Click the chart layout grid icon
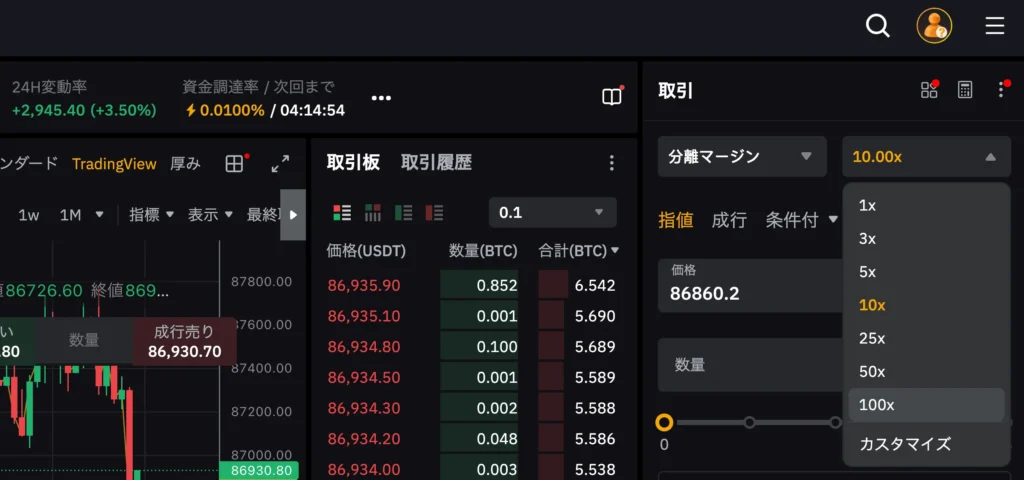The width and height of the screenshot is (1024, 480). click(x=234, y=163)
